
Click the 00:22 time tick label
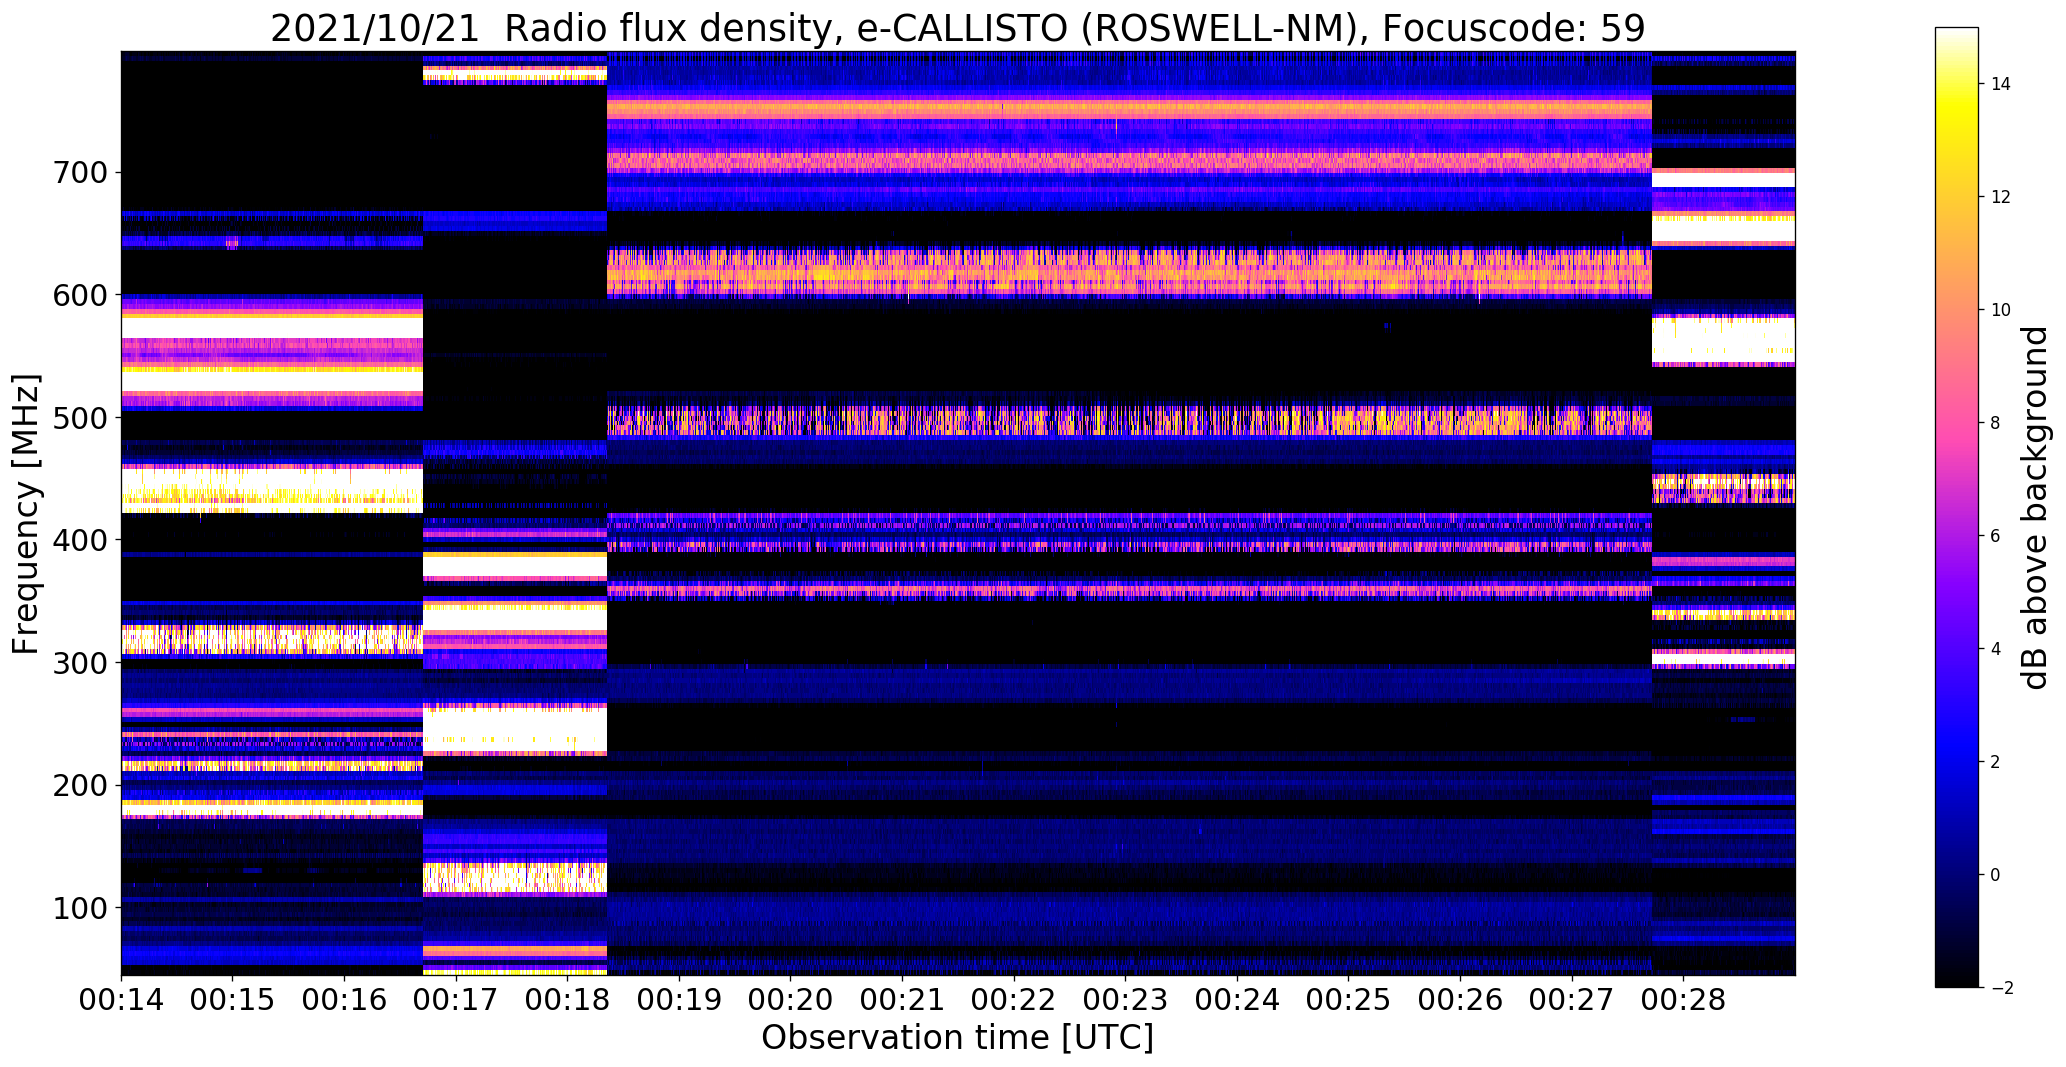coord(1014,1000)
